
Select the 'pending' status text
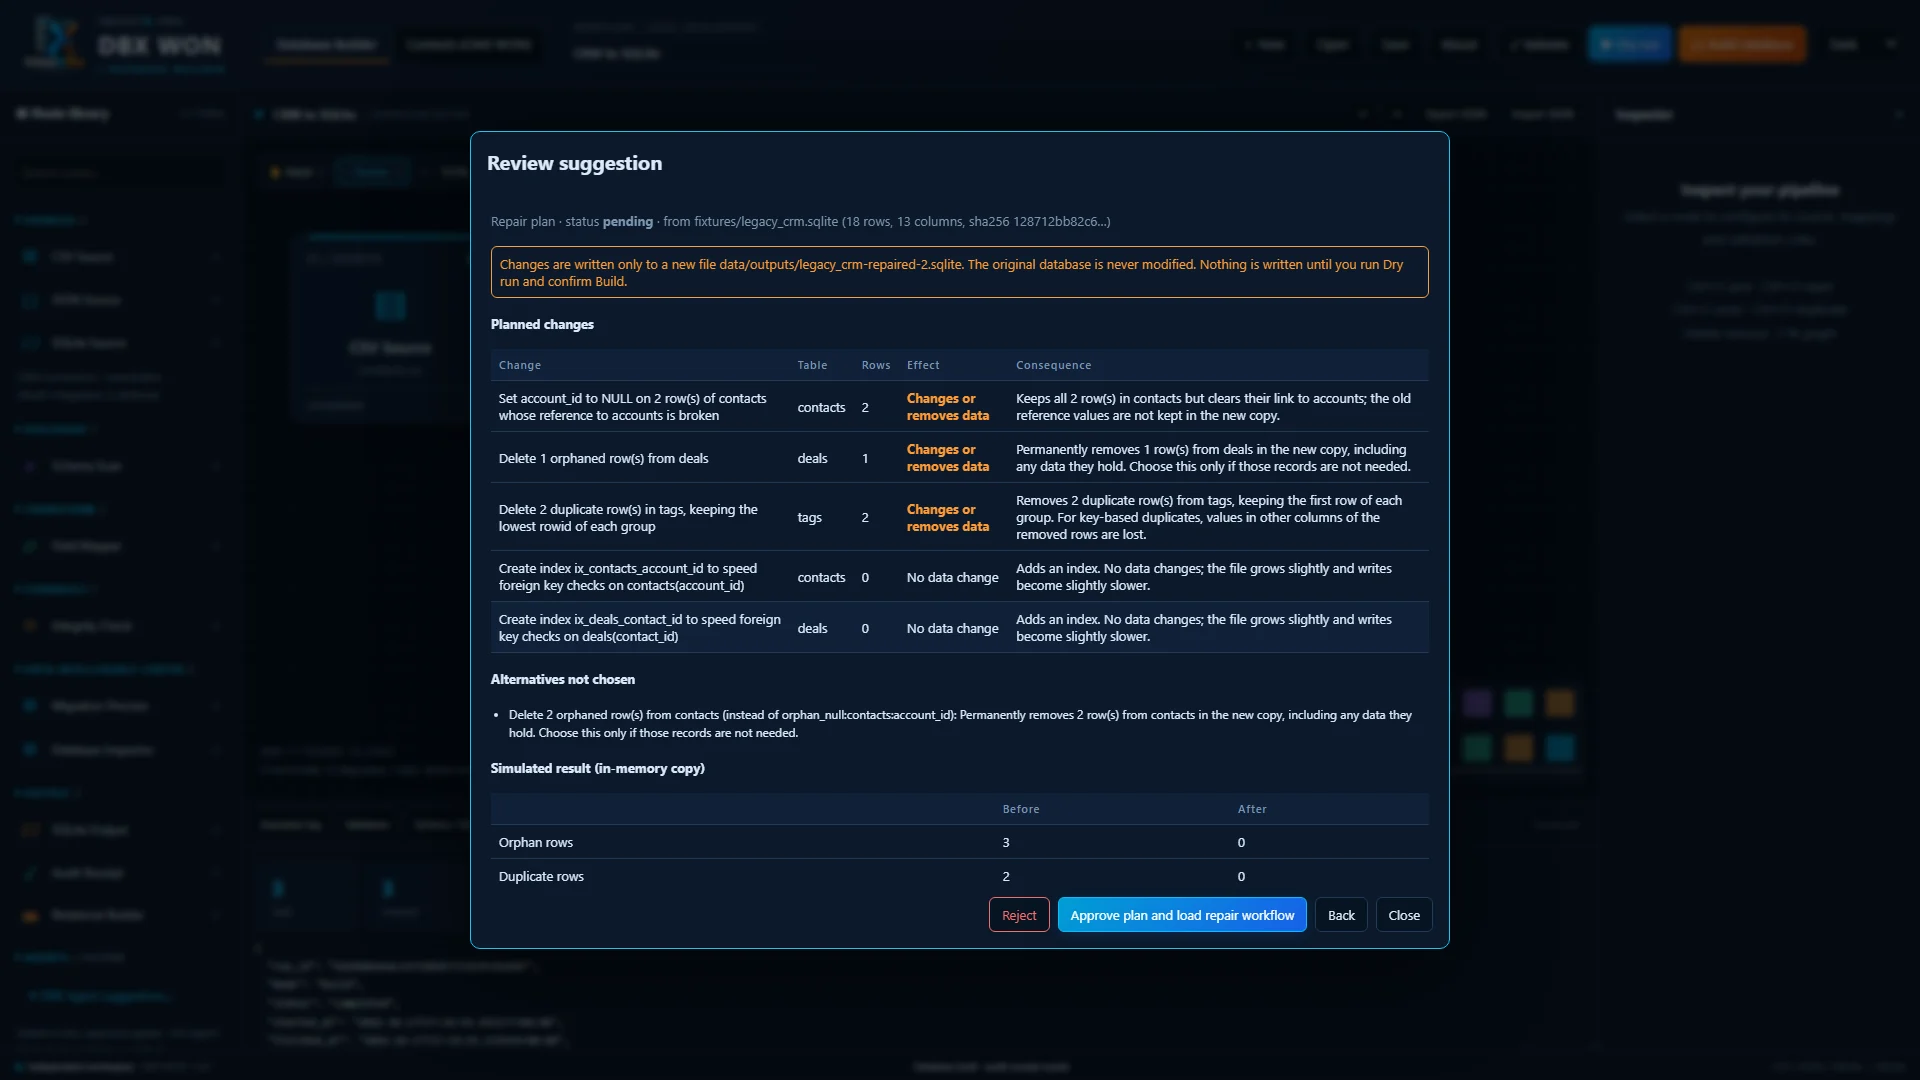point(627,221)
